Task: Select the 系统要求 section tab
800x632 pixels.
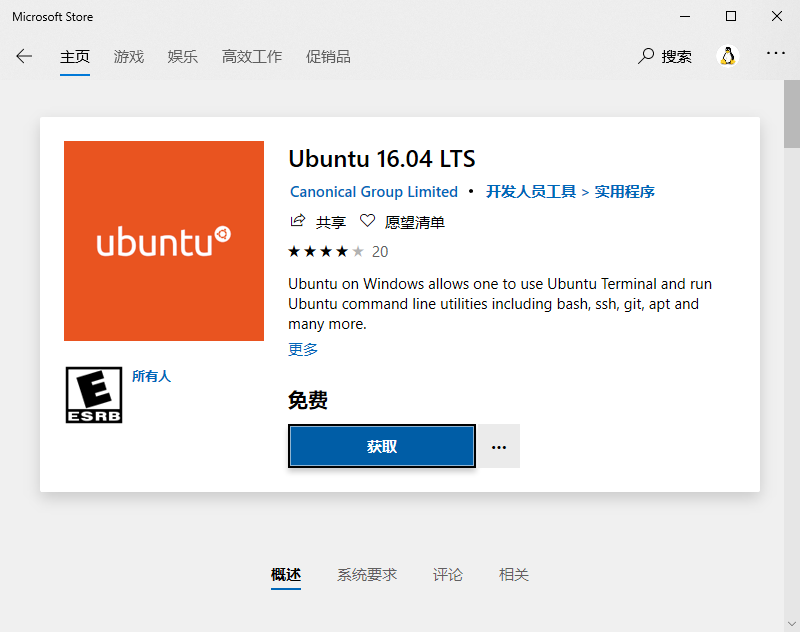Action: point(367,575)
